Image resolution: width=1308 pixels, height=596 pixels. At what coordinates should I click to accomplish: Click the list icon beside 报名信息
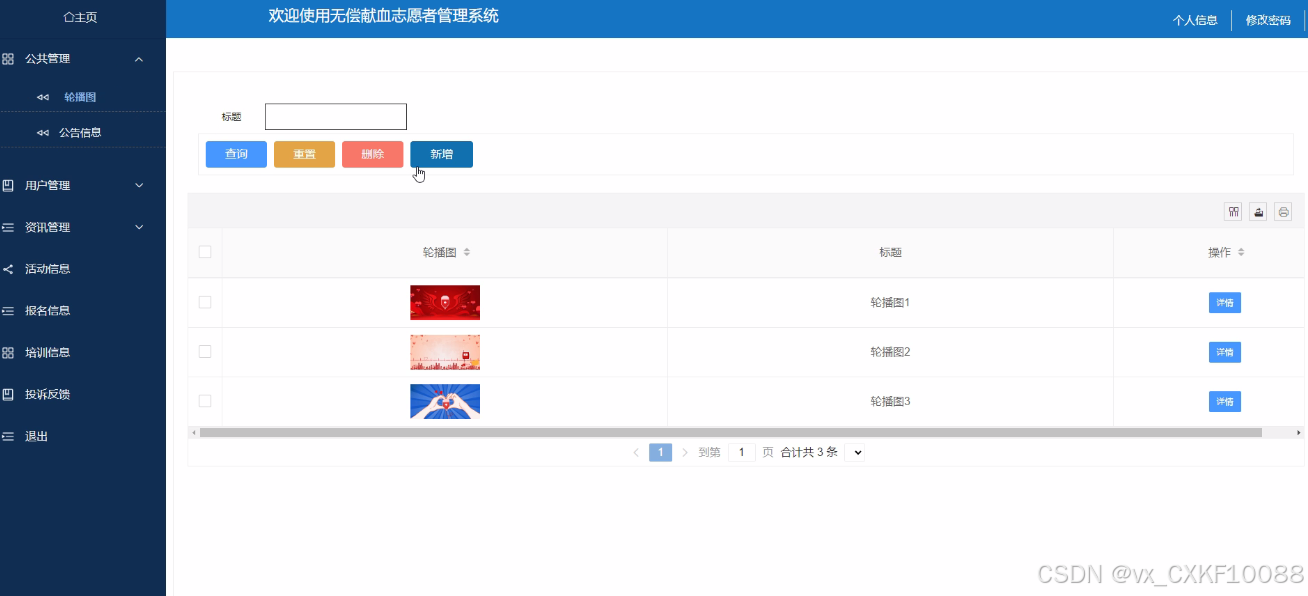(8, 311)
